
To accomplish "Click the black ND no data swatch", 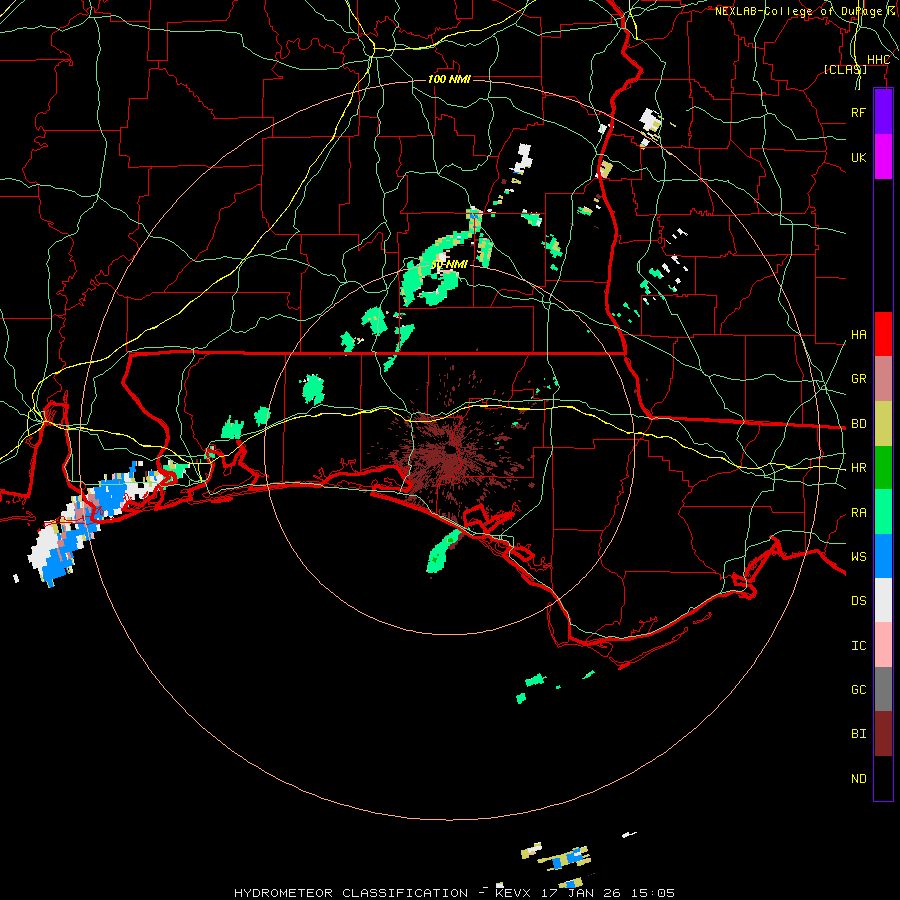I will coord(883,778).
